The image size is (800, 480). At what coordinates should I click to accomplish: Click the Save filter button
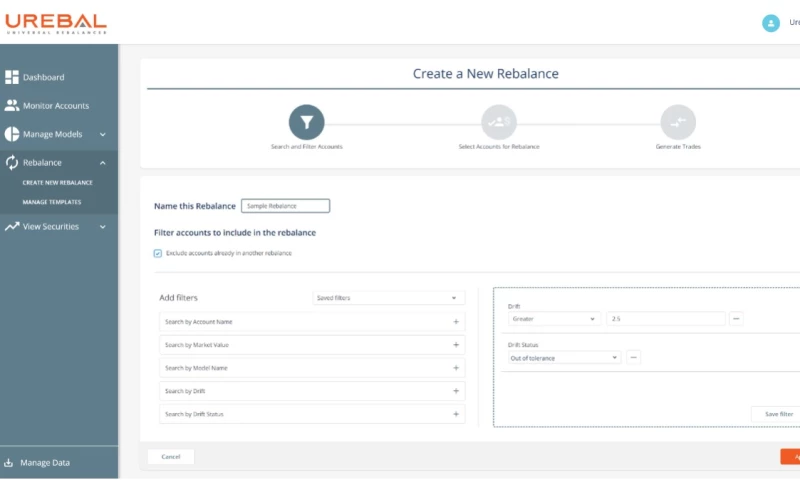click(778, 413)
